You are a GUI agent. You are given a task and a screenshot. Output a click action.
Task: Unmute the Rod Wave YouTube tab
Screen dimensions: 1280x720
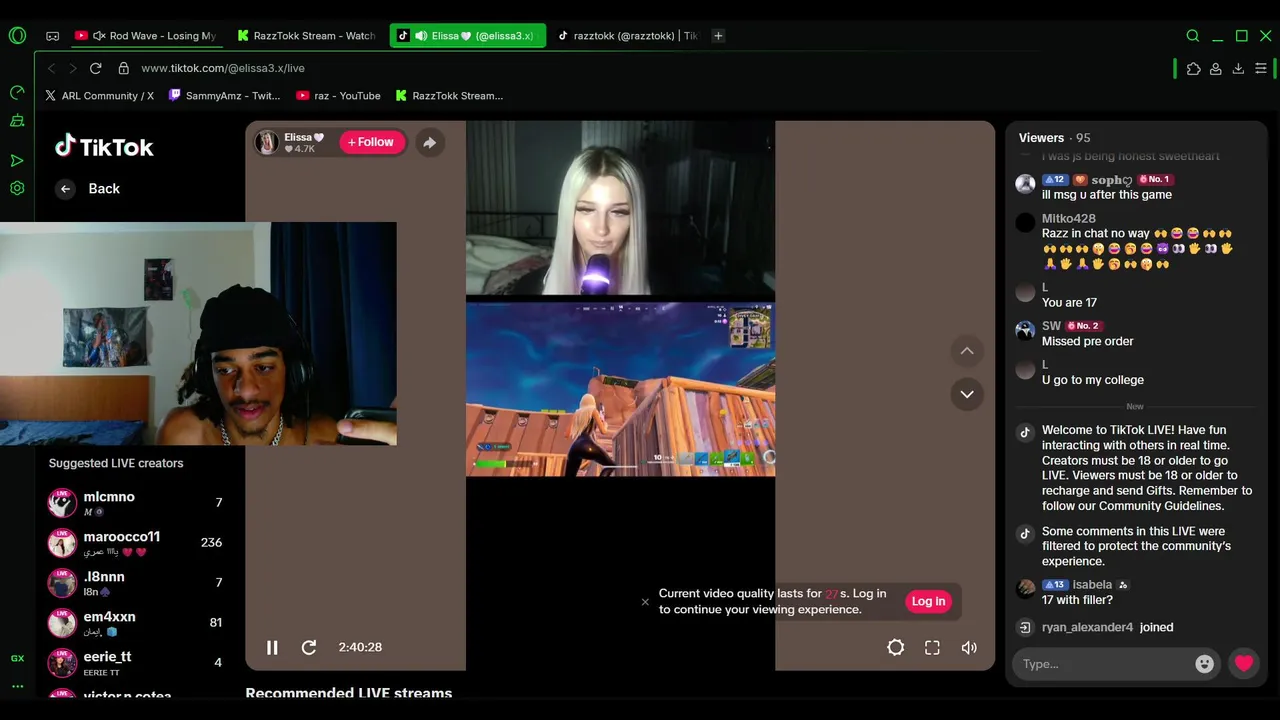coord(99,36)
